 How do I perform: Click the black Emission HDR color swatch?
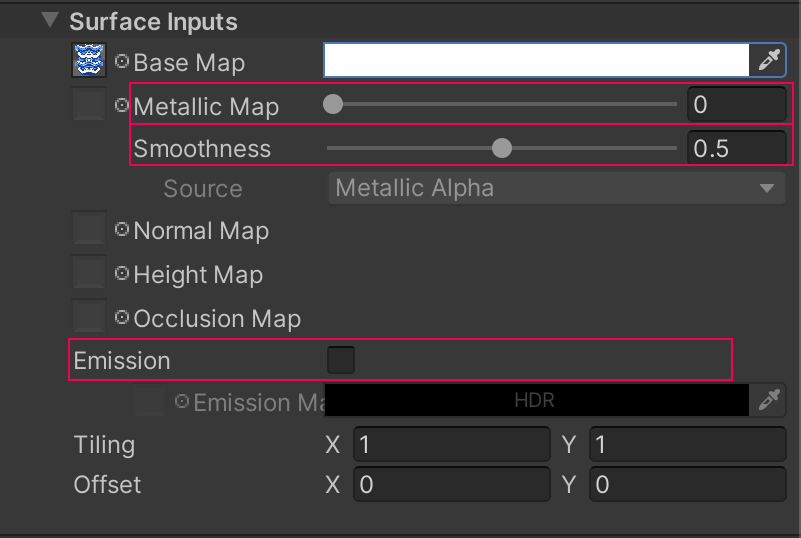pyautogui.click(x=536, y=401)
